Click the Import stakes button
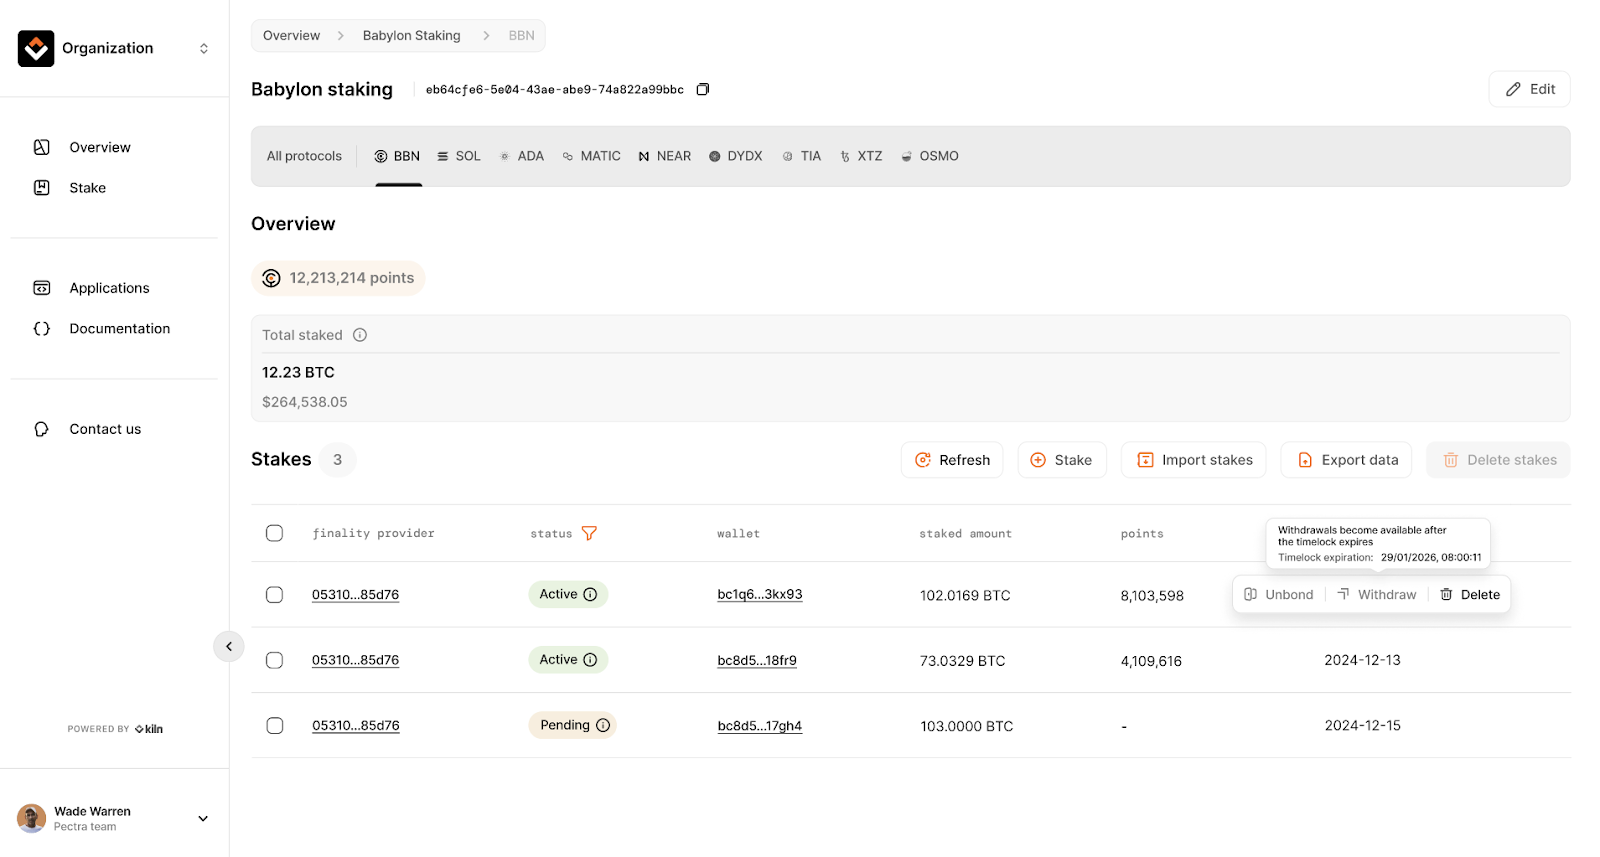1600x857 pixels. pyautogui.click(x=1194, y=460)
